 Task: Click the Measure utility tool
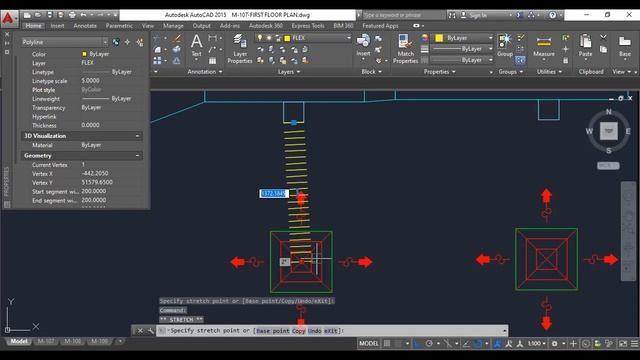[x=544, y=46]
